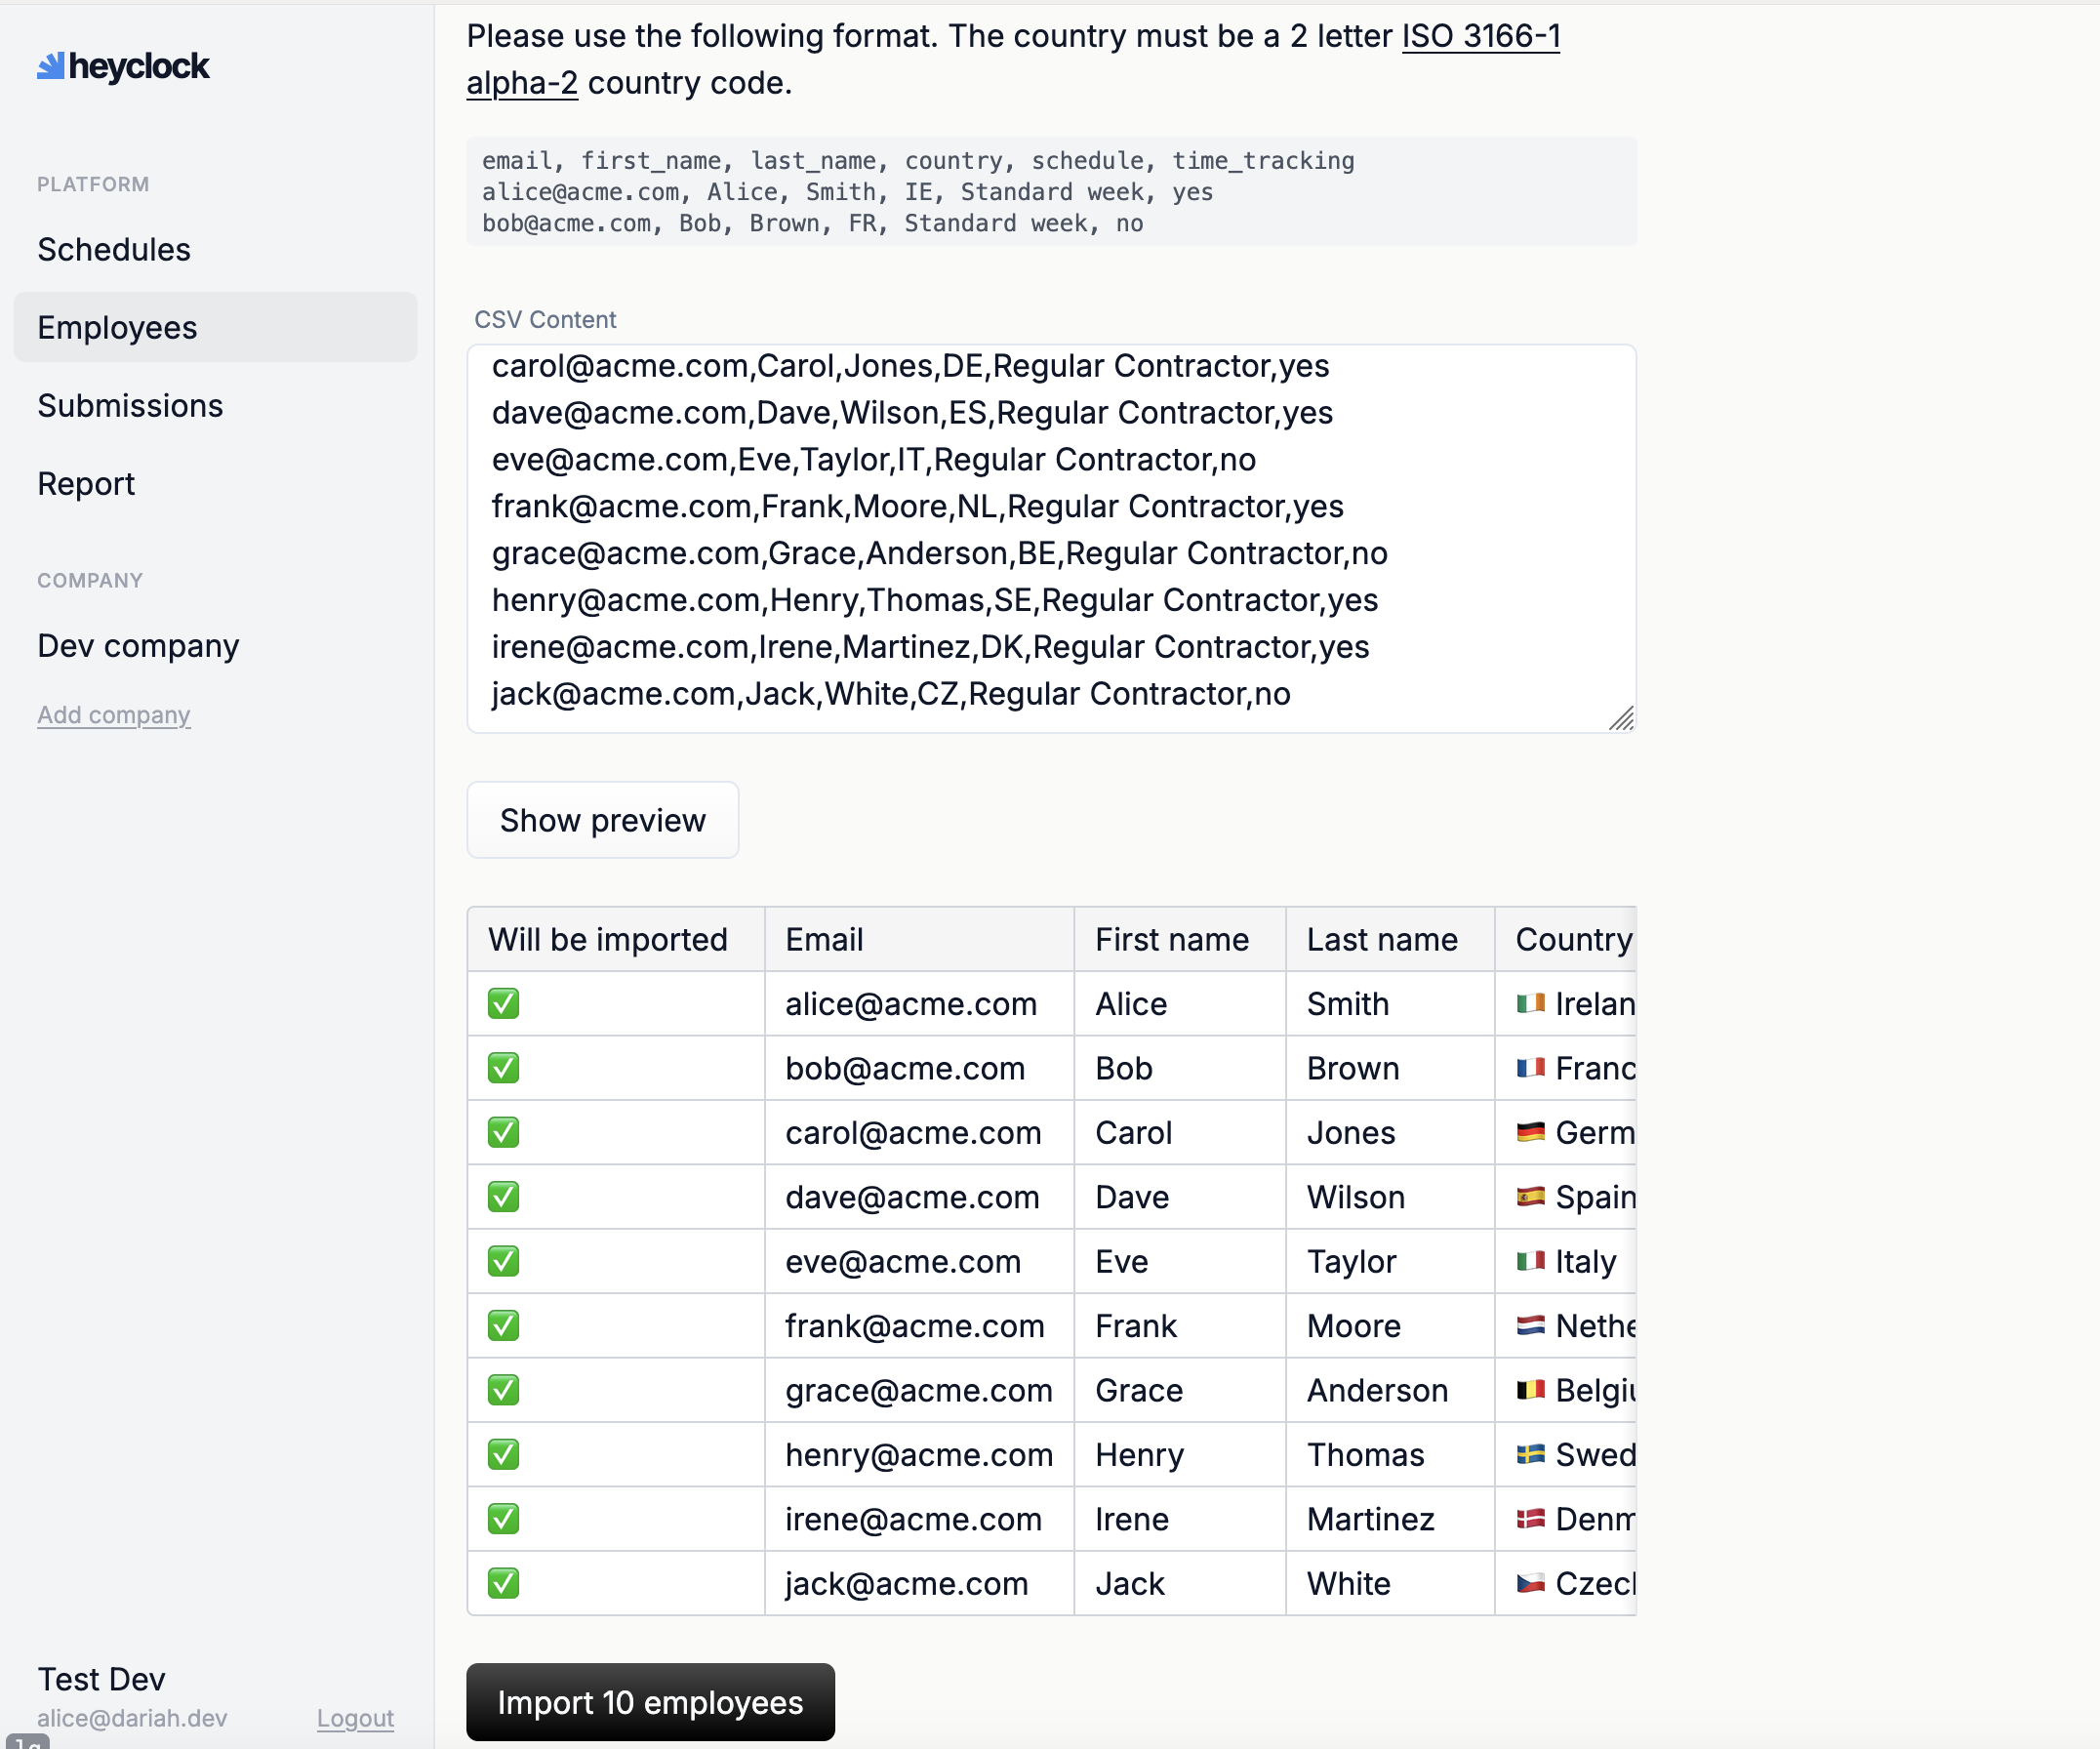Click the Netherlands flag in Frank's row

(x=1530, y=1325)
